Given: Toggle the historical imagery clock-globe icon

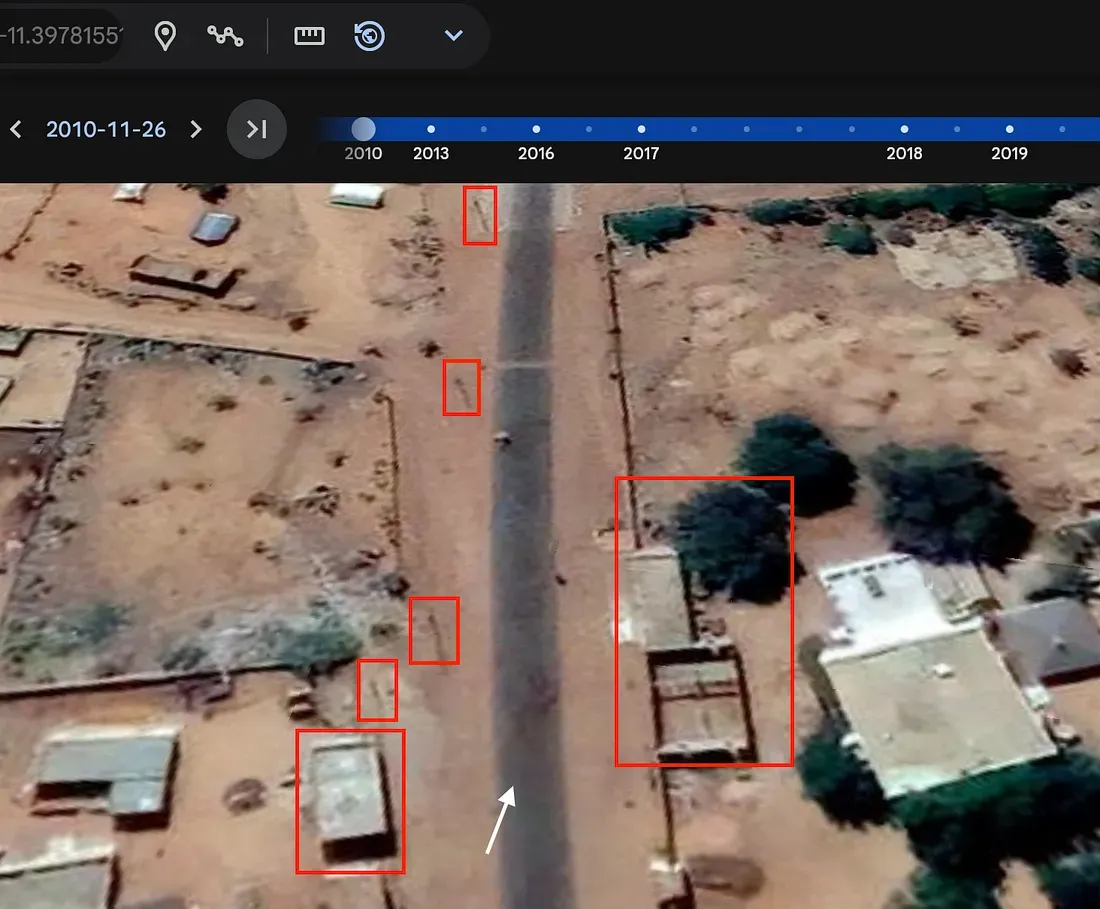Looking at the screenshot, I should coord(369,36).
